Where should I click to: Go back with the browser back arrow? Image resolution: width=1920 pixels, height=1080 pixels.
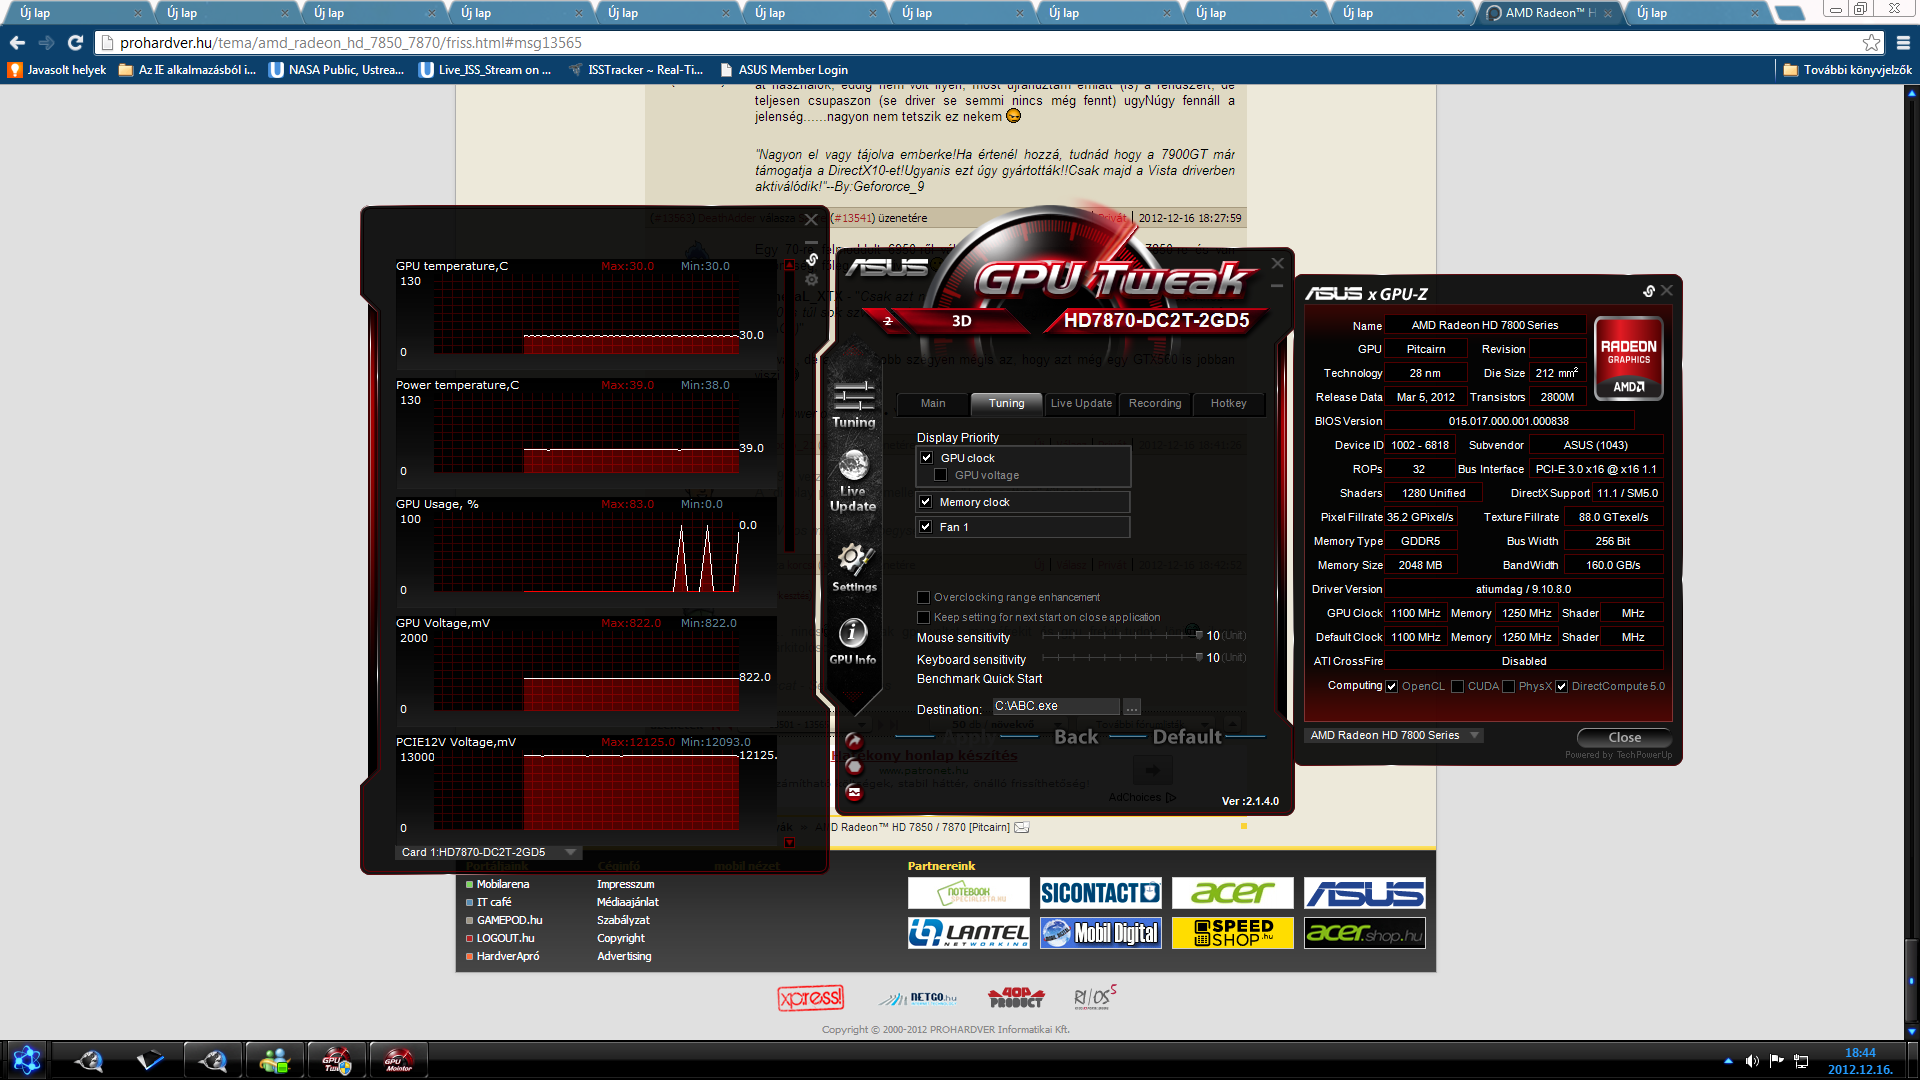pyautogui.click(x=17, y=43)
